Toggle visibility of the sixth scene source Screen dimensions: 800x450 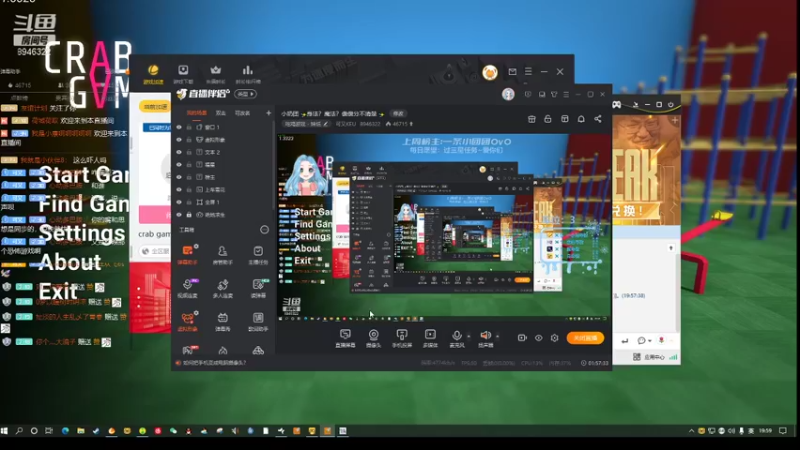(179, 189)
